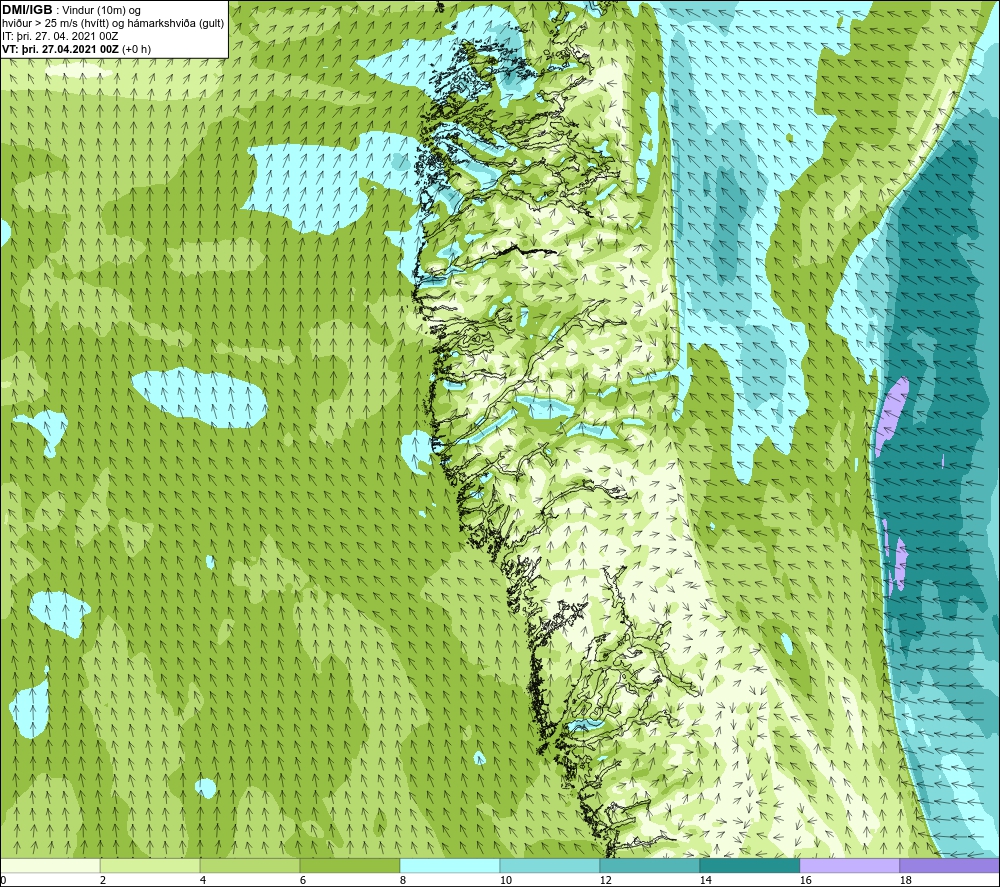The height and width of the screenshot is (887, 1000).
Task: Click the dark teal 14–16 m/s legend swatch
Action: coord(749,866)
